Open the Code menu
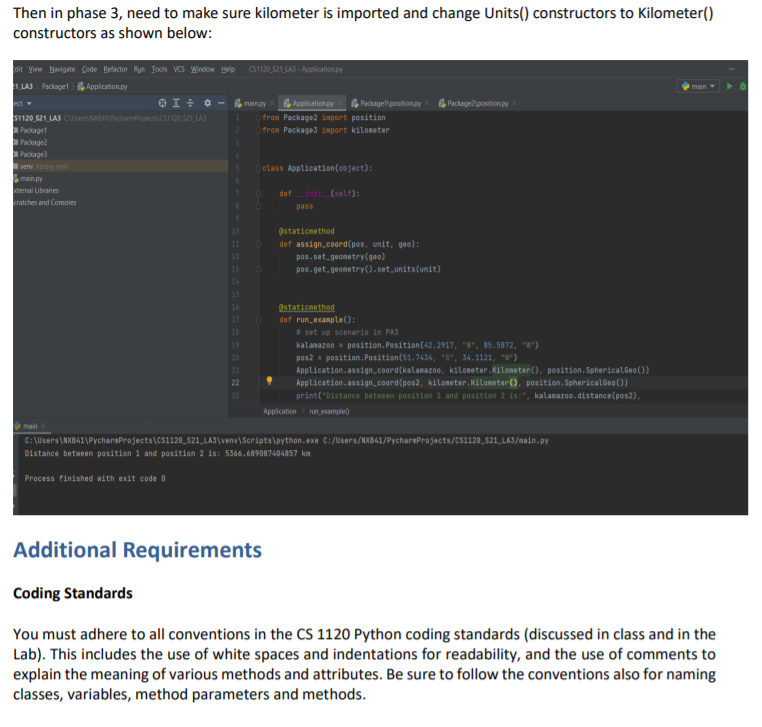 pos(89,69)
